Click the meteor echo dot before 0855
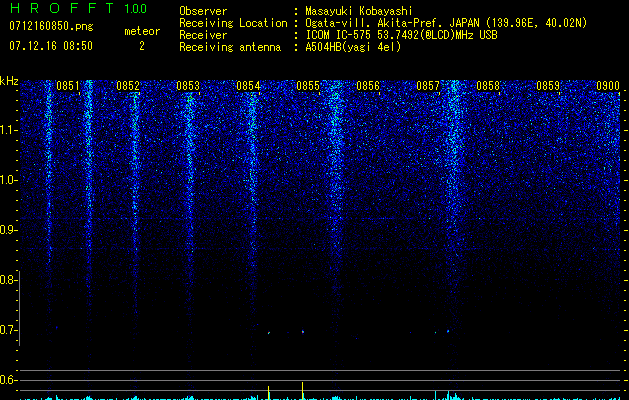 coord(269,333)
